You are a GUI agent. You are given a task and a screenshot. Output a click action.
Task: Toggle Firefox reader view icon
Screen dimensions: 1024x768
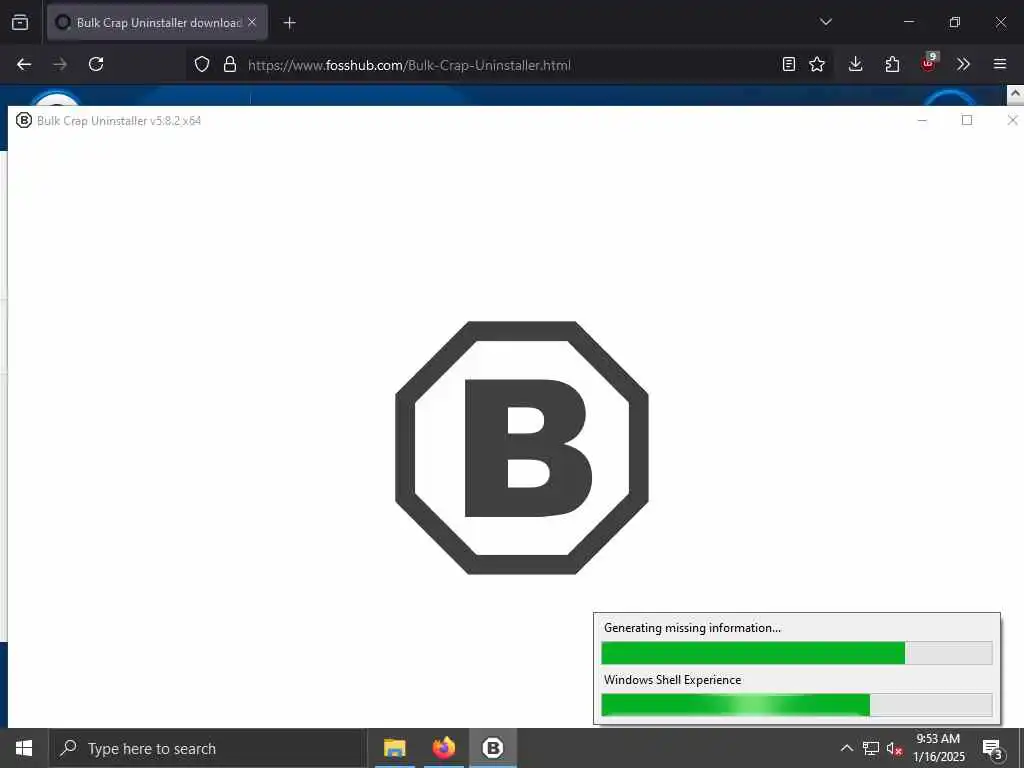[789, 64]
